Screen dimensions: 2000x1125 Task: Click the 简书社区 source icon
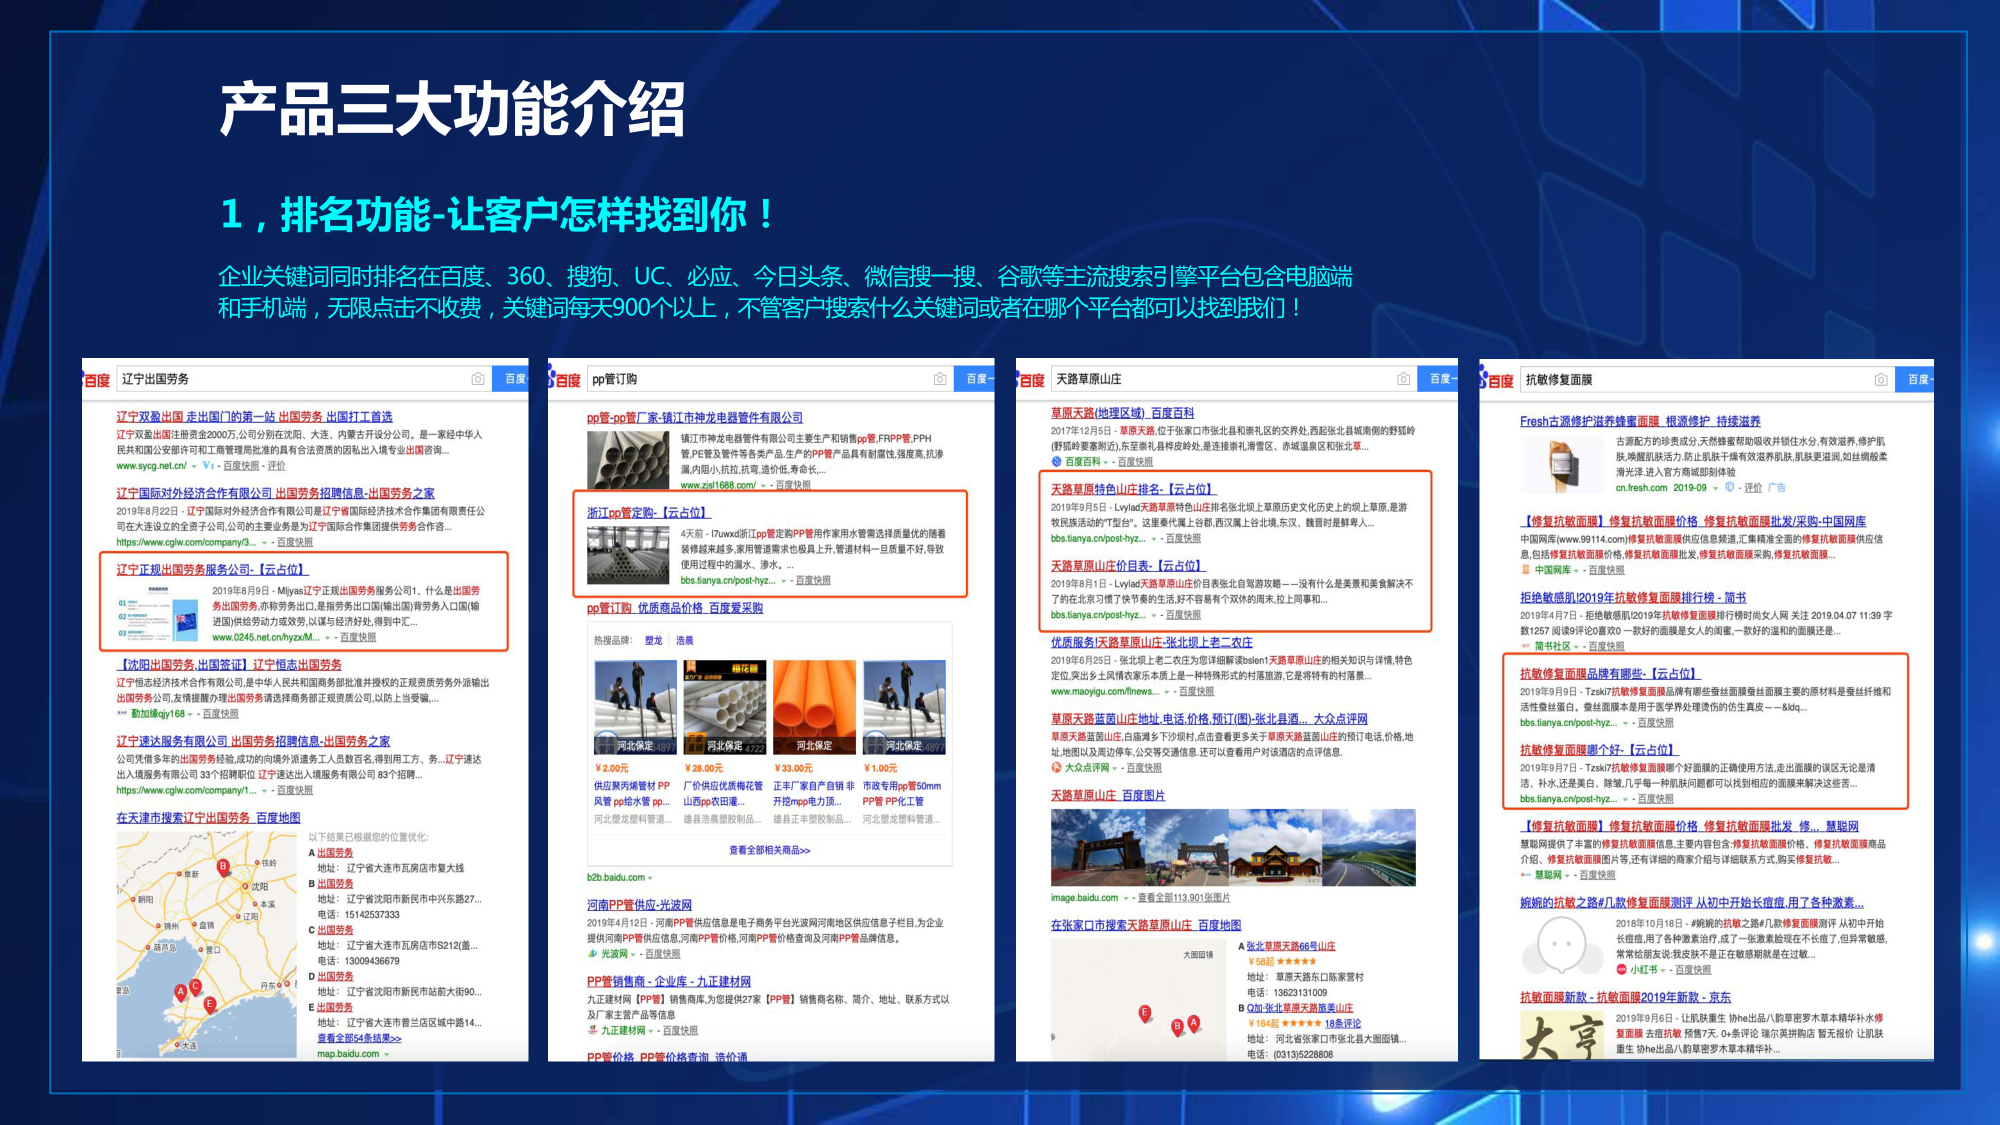1526,646
